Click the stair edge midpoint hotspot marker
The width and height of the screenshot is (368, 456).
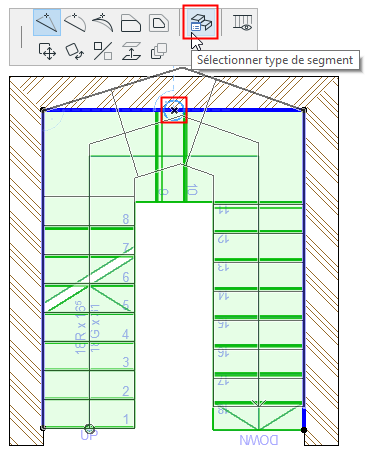[x=174, y=110]
